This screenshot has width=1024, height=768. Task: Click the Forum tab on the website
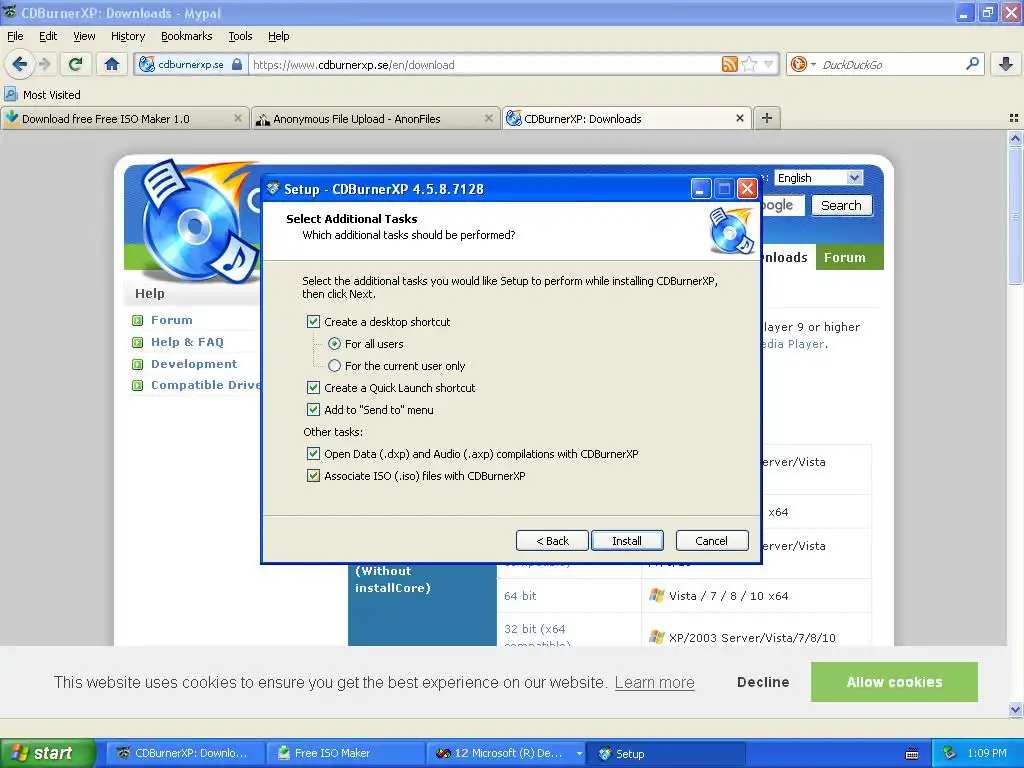[849, 257]
